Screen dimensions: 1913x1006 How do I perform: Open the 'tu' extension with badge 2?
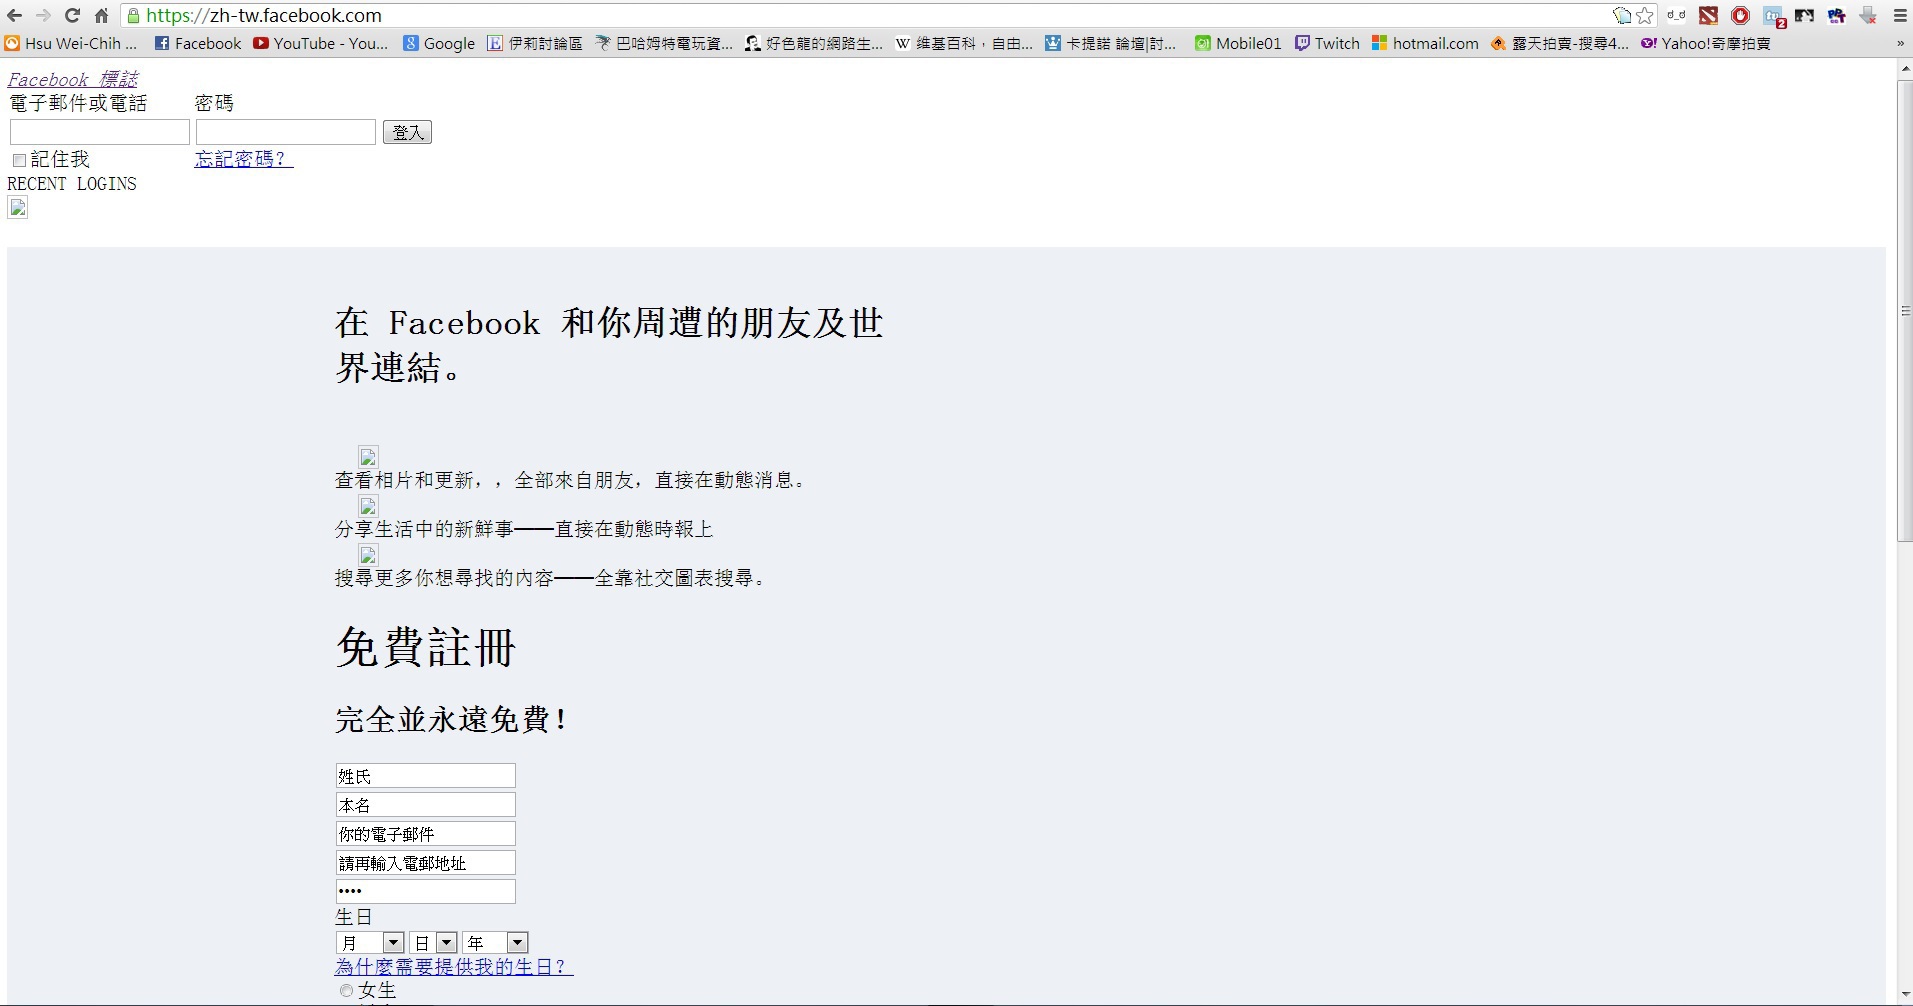pos(1774,17)
